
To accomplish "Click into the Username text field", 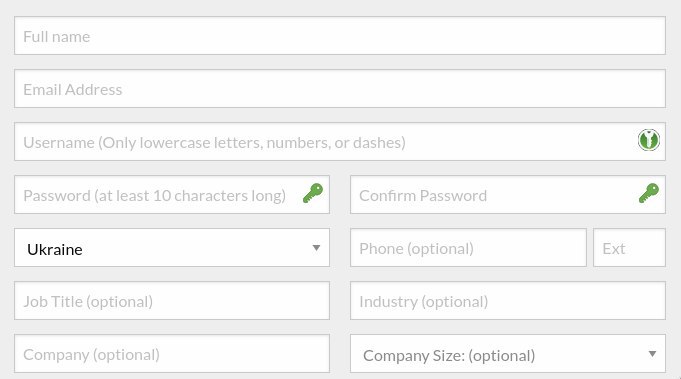I will (x=340, y=142).
